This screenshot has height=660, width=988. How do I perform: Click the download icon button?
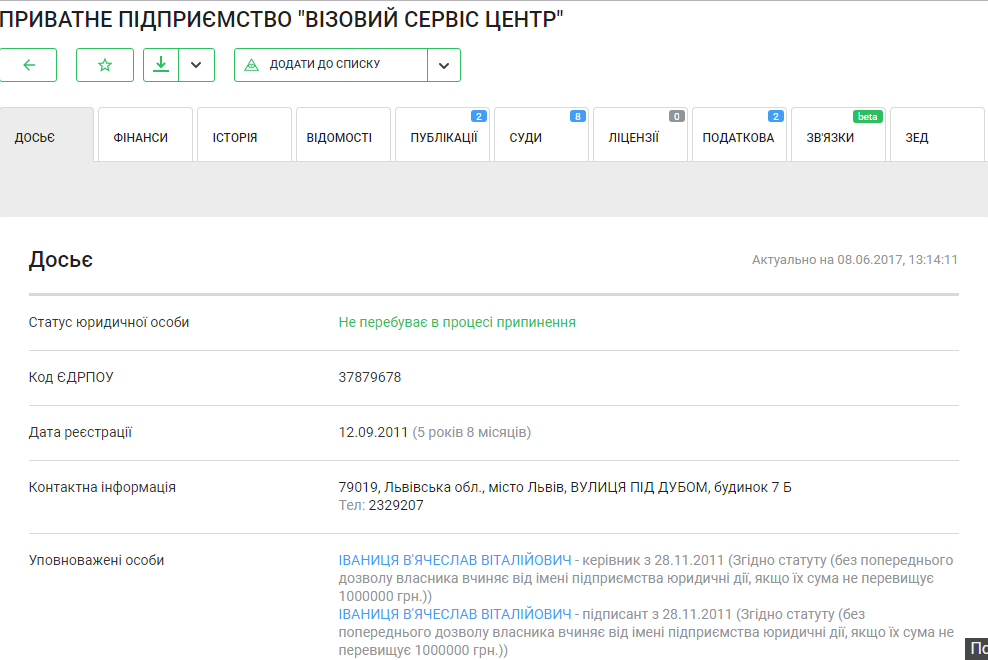pos(160,65)
